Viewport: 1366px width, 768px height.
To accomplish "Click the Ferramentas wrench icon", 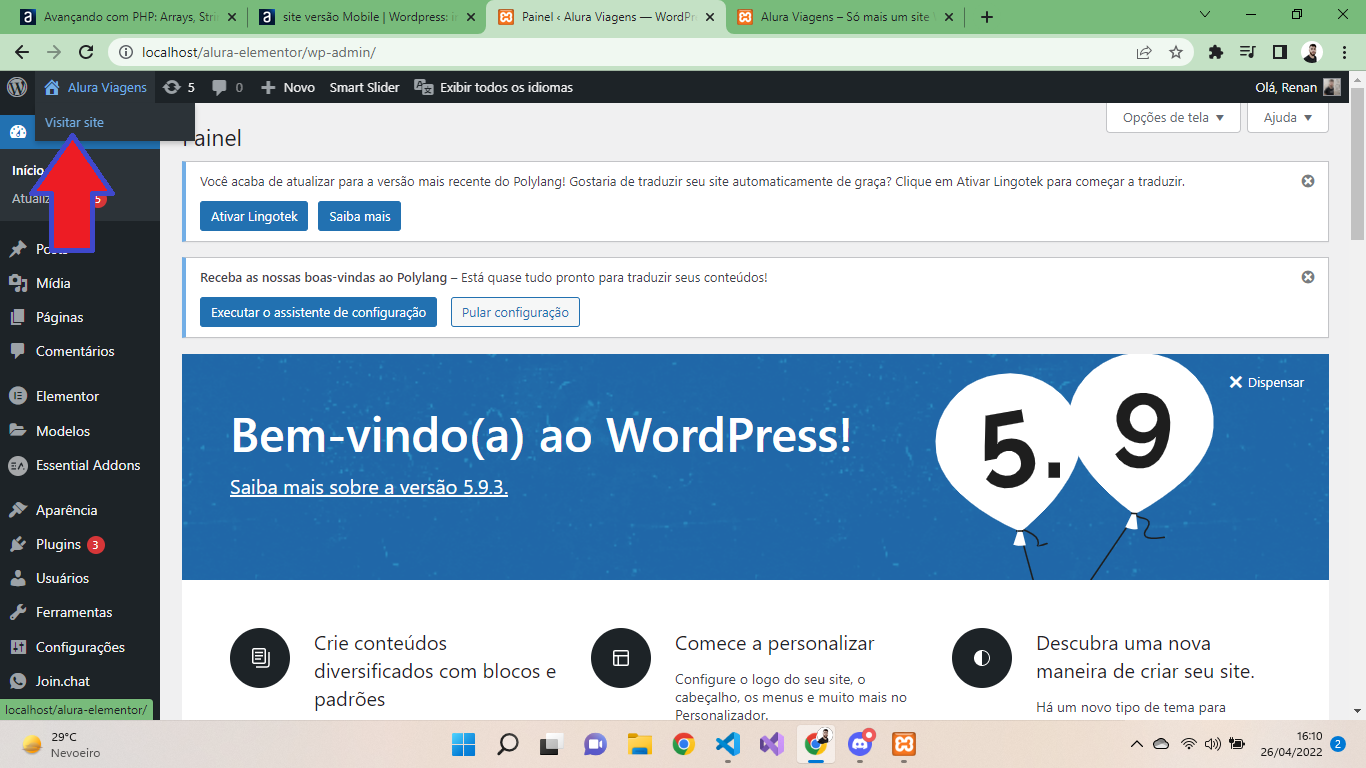I will (18, 612).
